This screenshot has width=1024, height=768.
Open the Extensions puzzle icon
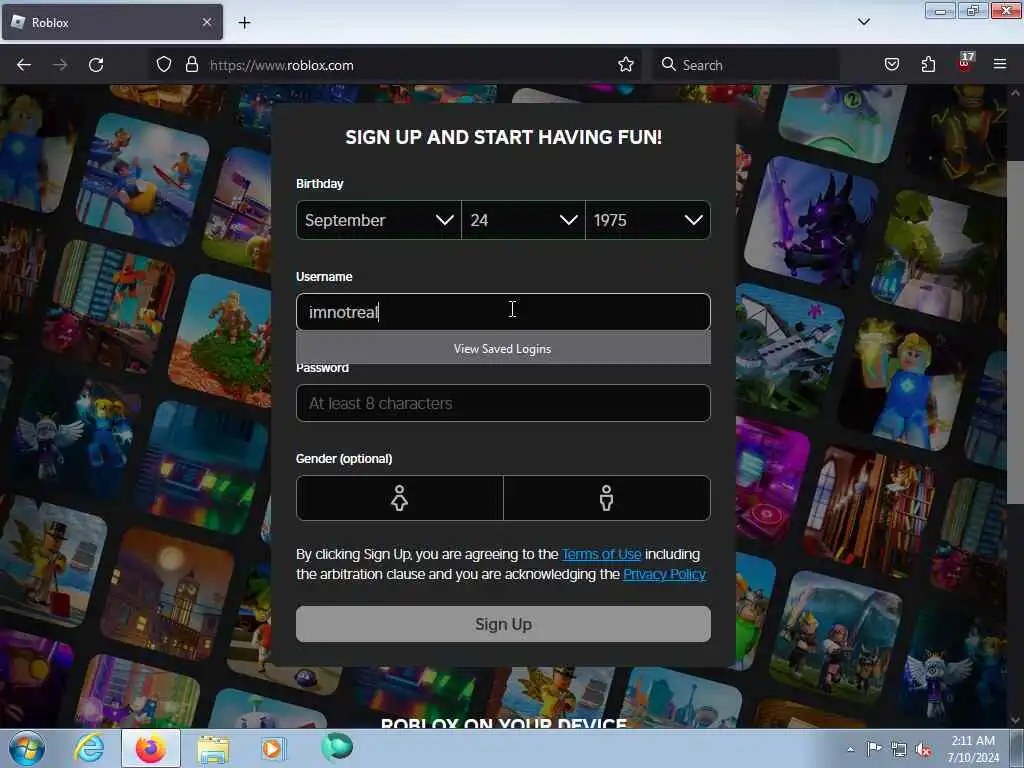point(928,65)
